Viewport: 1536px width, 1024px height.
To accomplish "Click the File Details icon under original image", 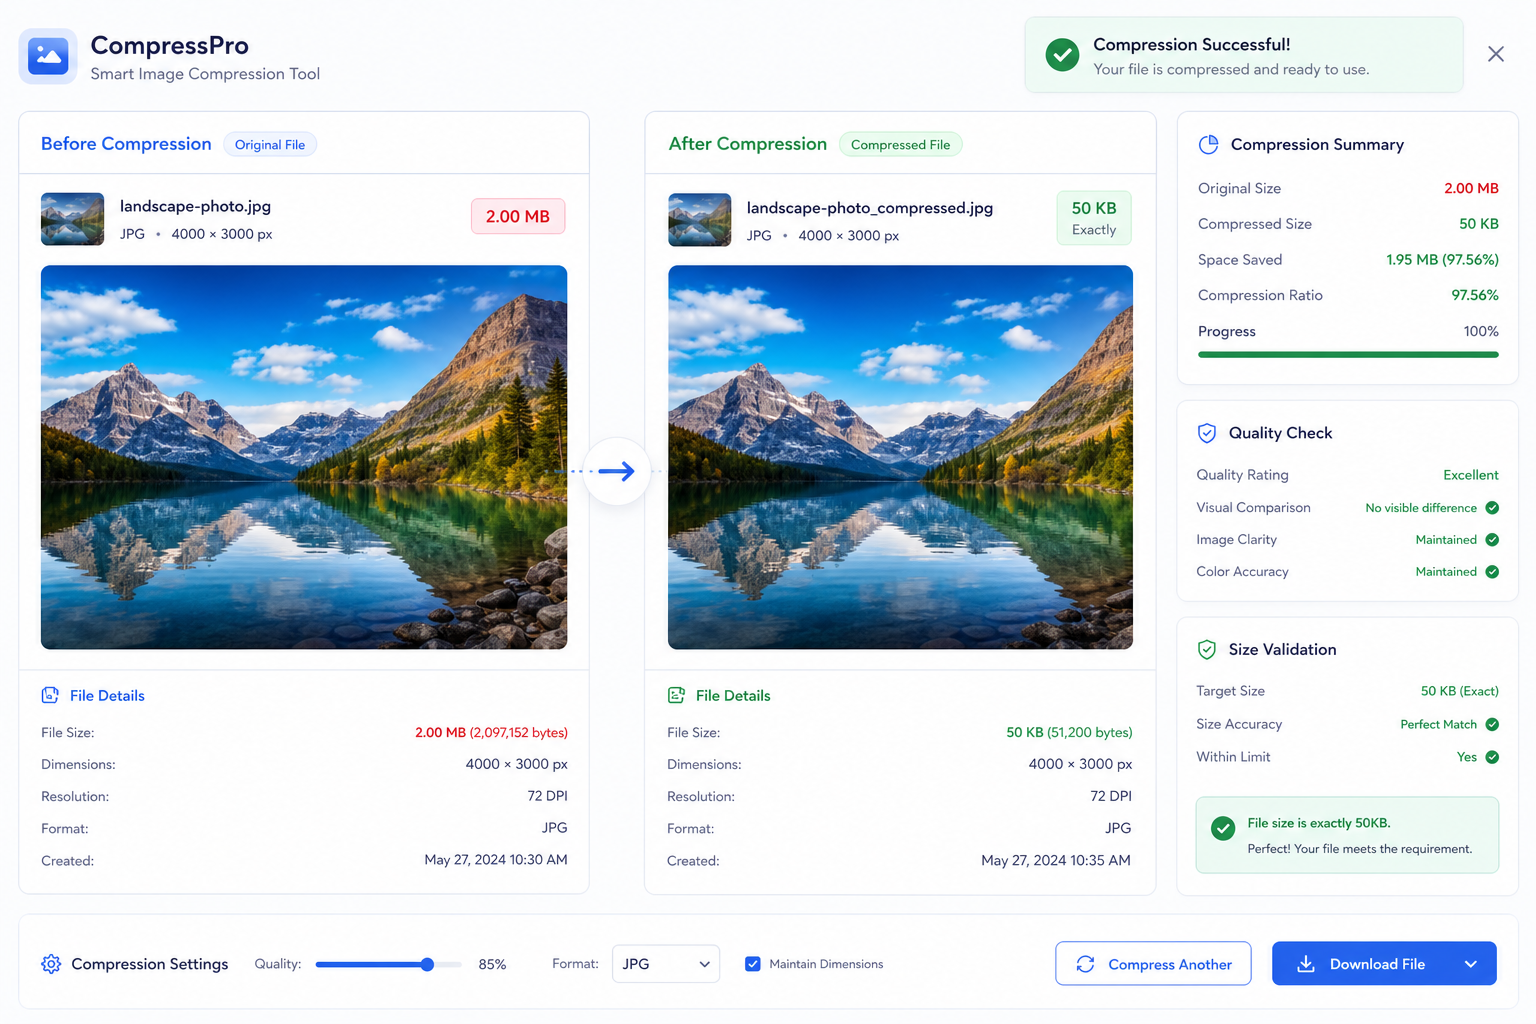I will (x=50, y=695).
